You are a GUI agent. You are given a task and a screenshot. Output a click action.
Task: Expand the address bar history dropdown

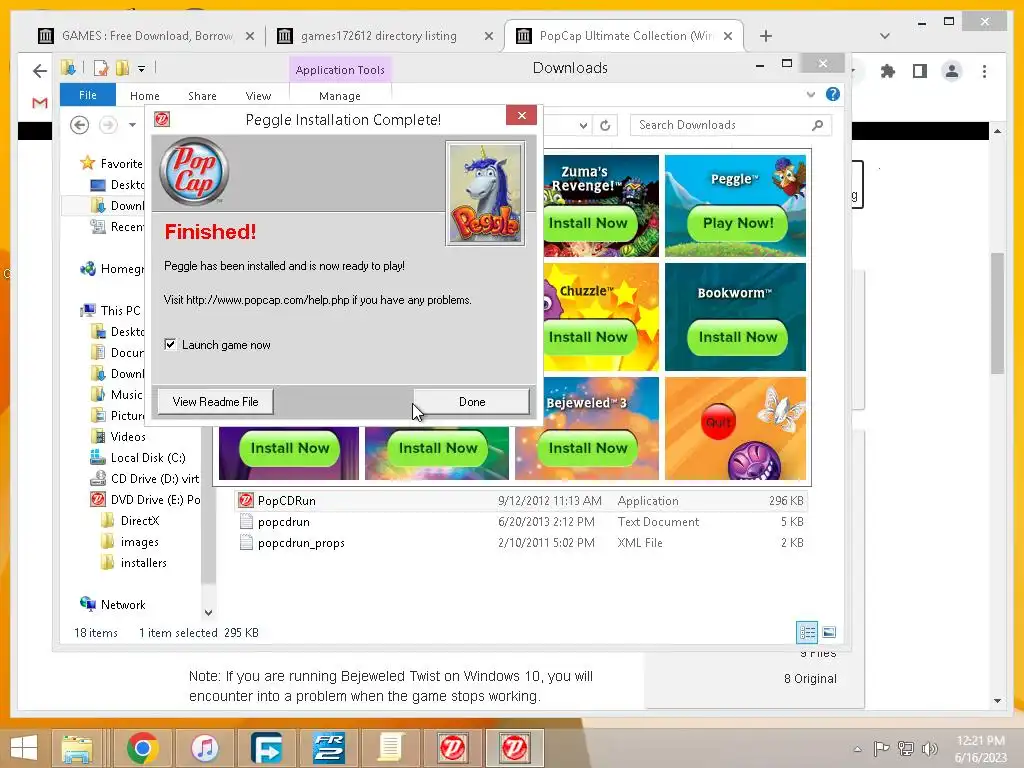point(583,125)
